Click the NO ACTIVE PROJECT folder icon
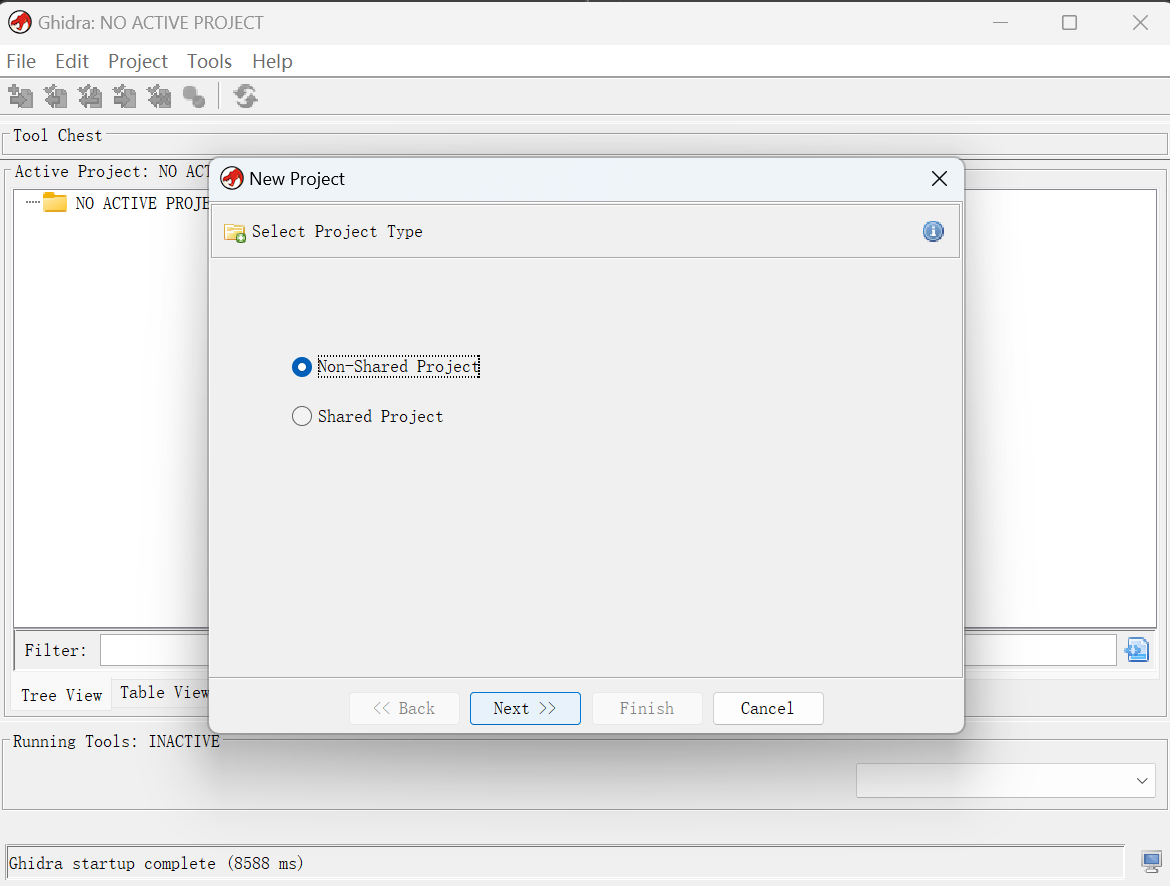 [x=54, y=202]
